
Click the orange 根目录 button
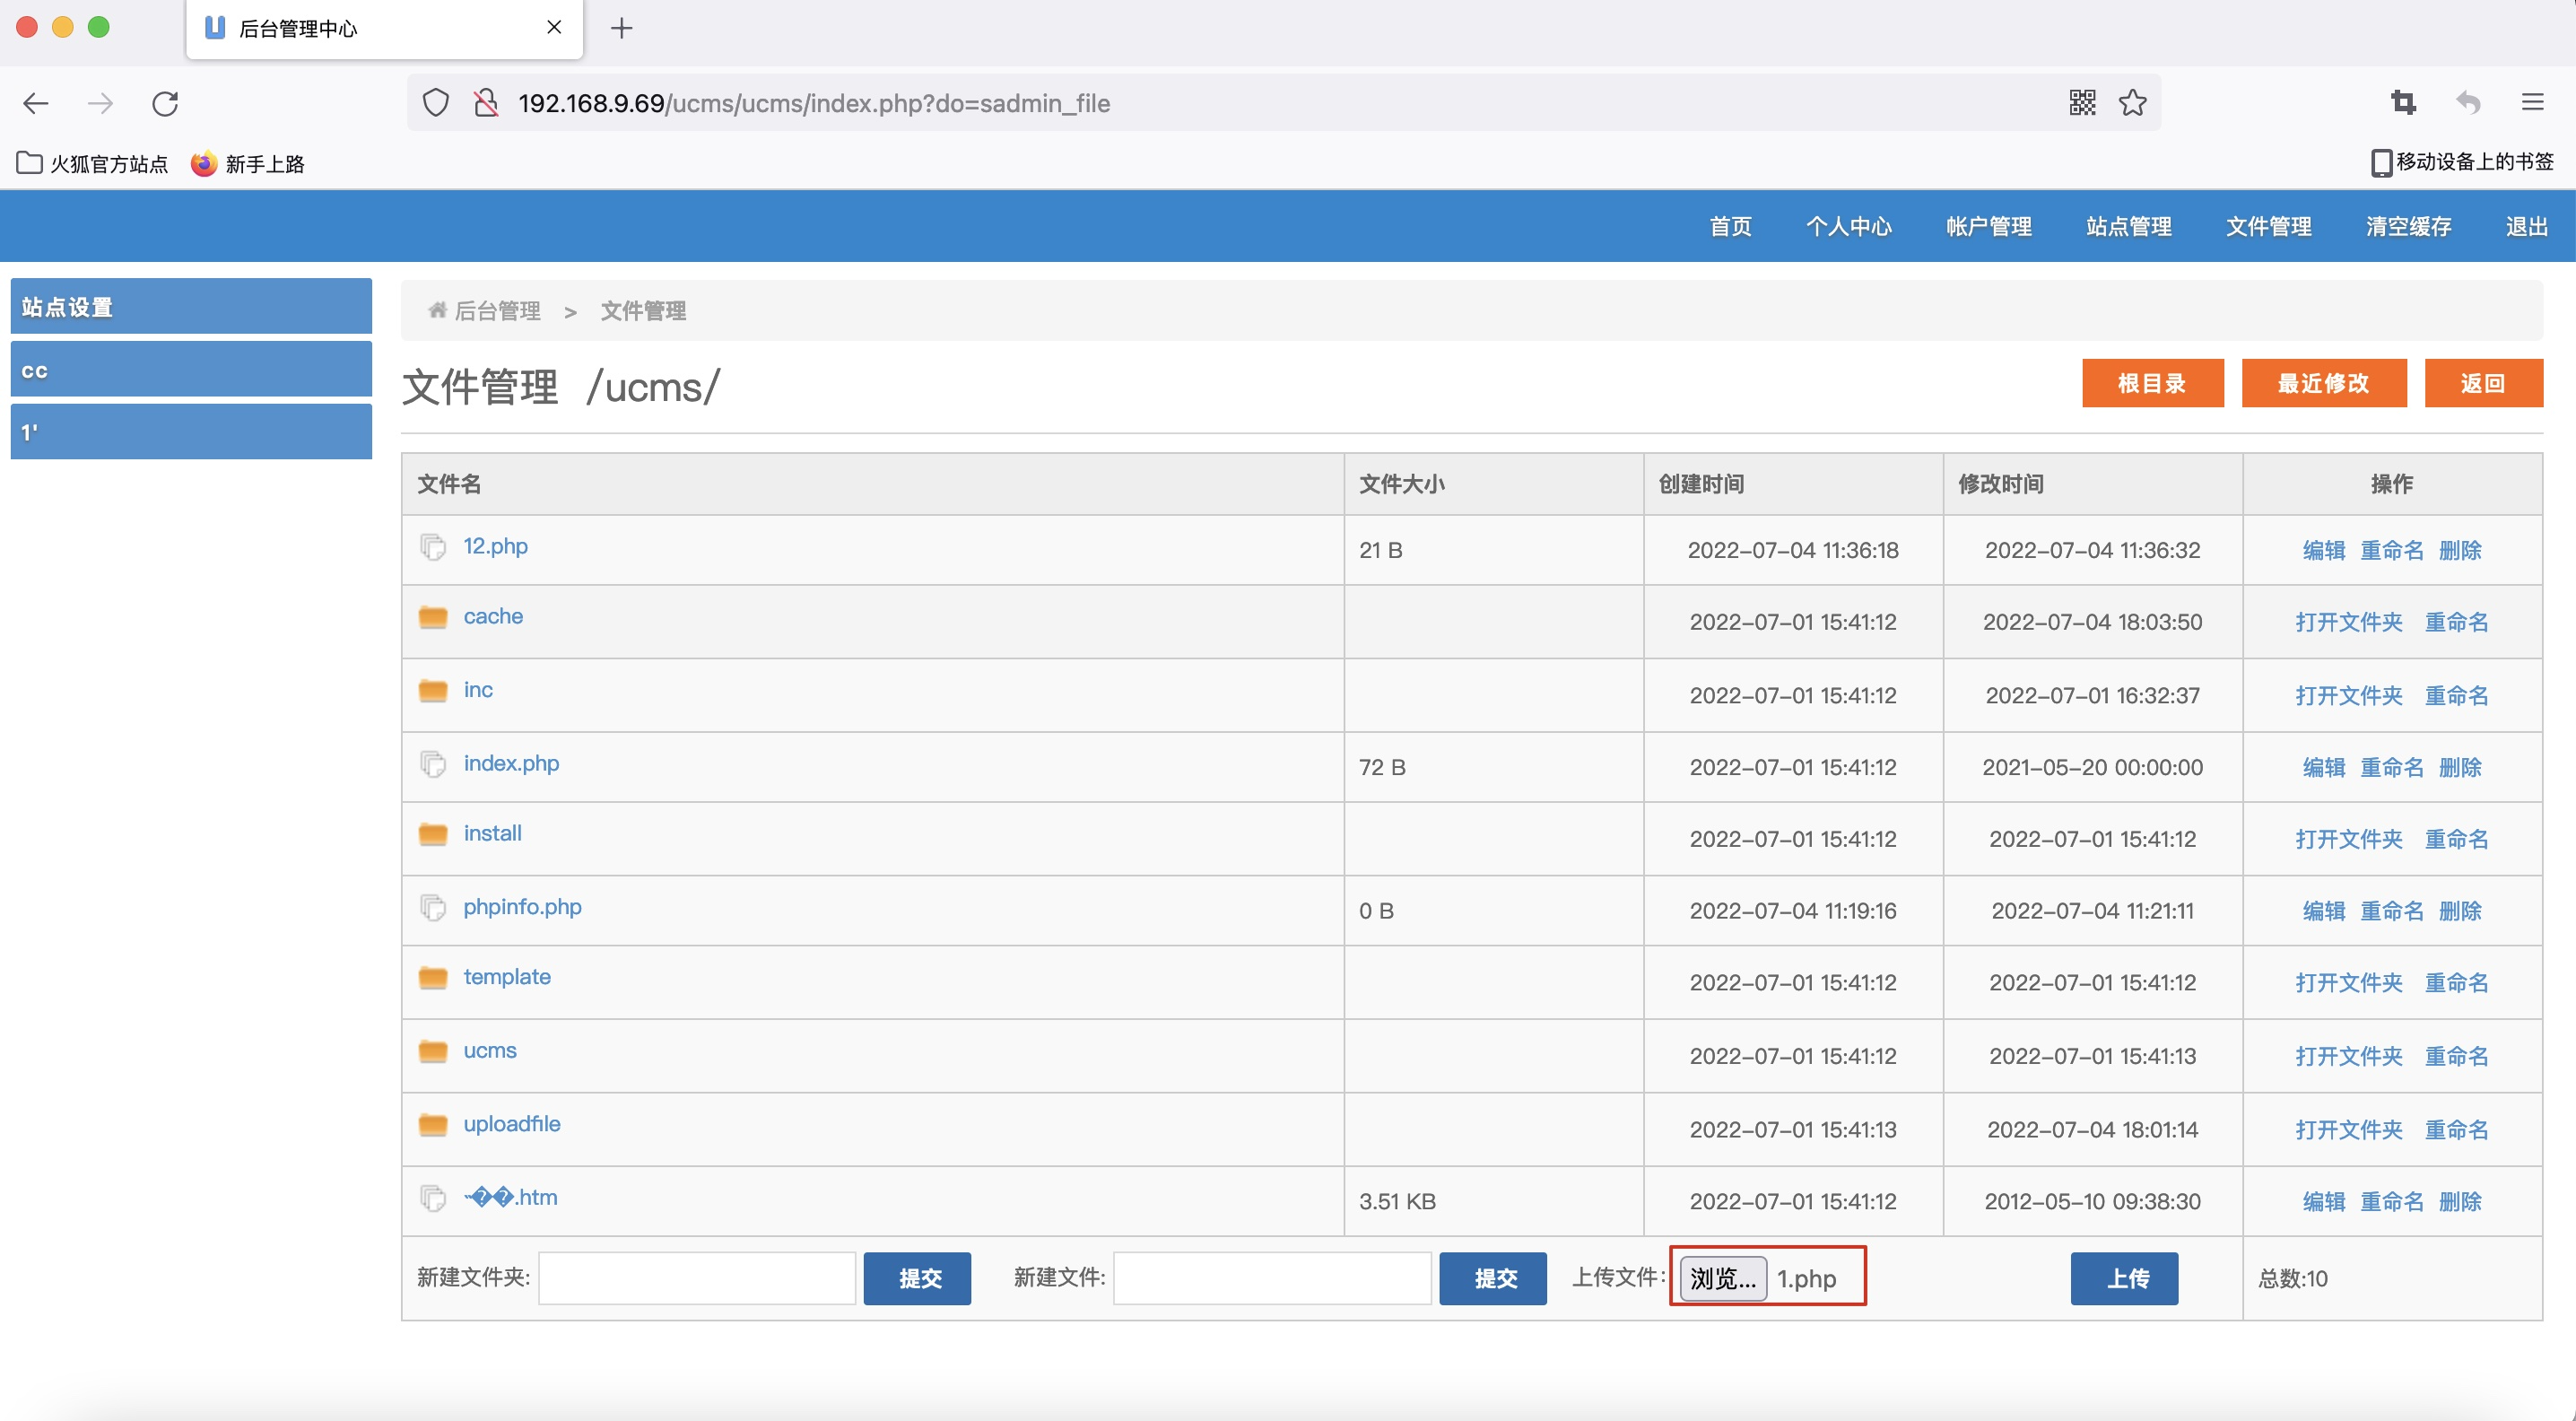tap(2152, 383)
